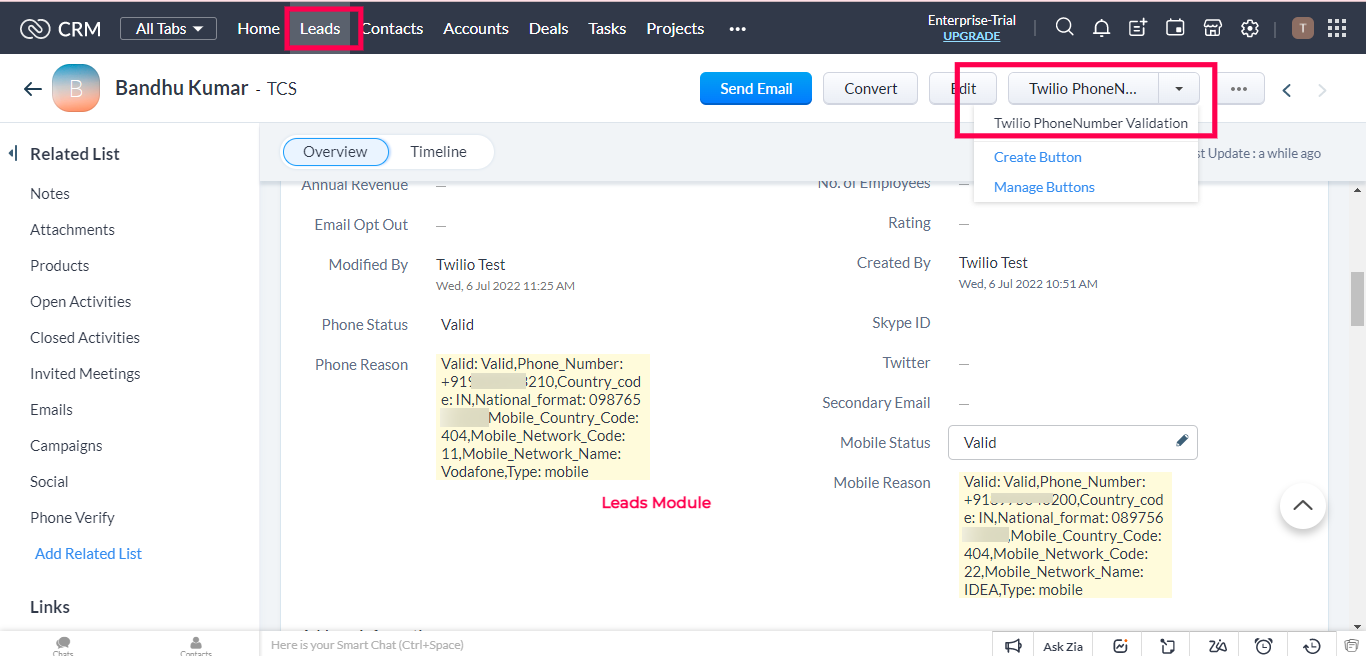Viewport: 1366px width, 656px height.
Task: Click the UPGRADE link
Action: (971, 36)
